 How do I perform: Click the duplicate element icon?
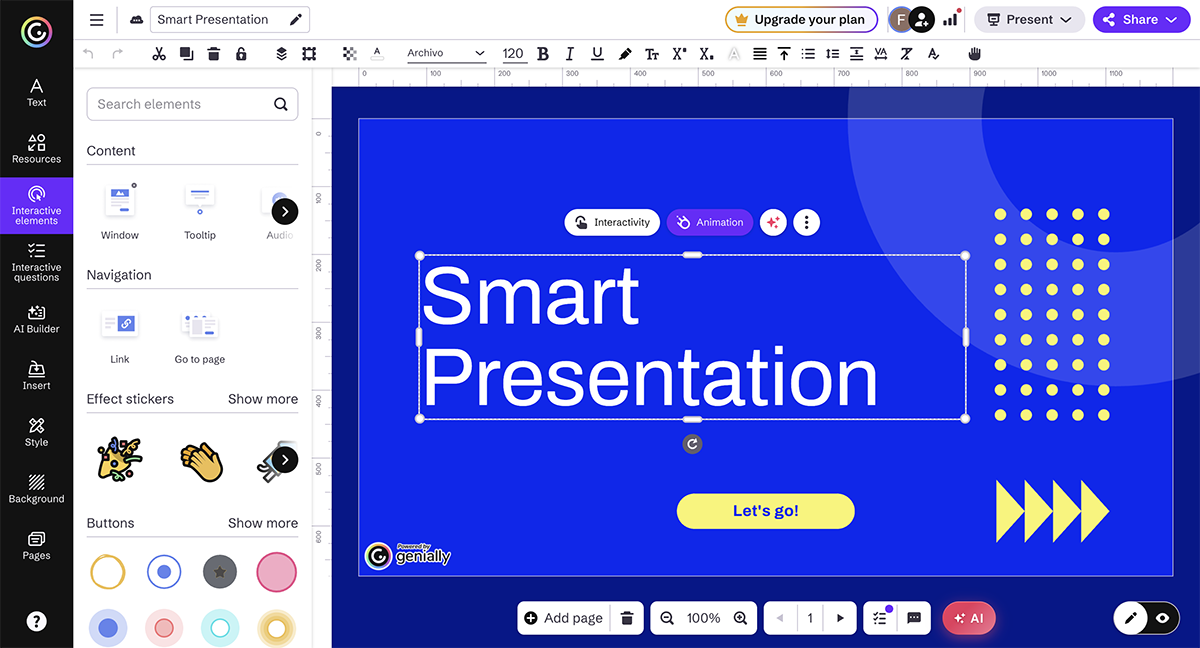point(186,54)
